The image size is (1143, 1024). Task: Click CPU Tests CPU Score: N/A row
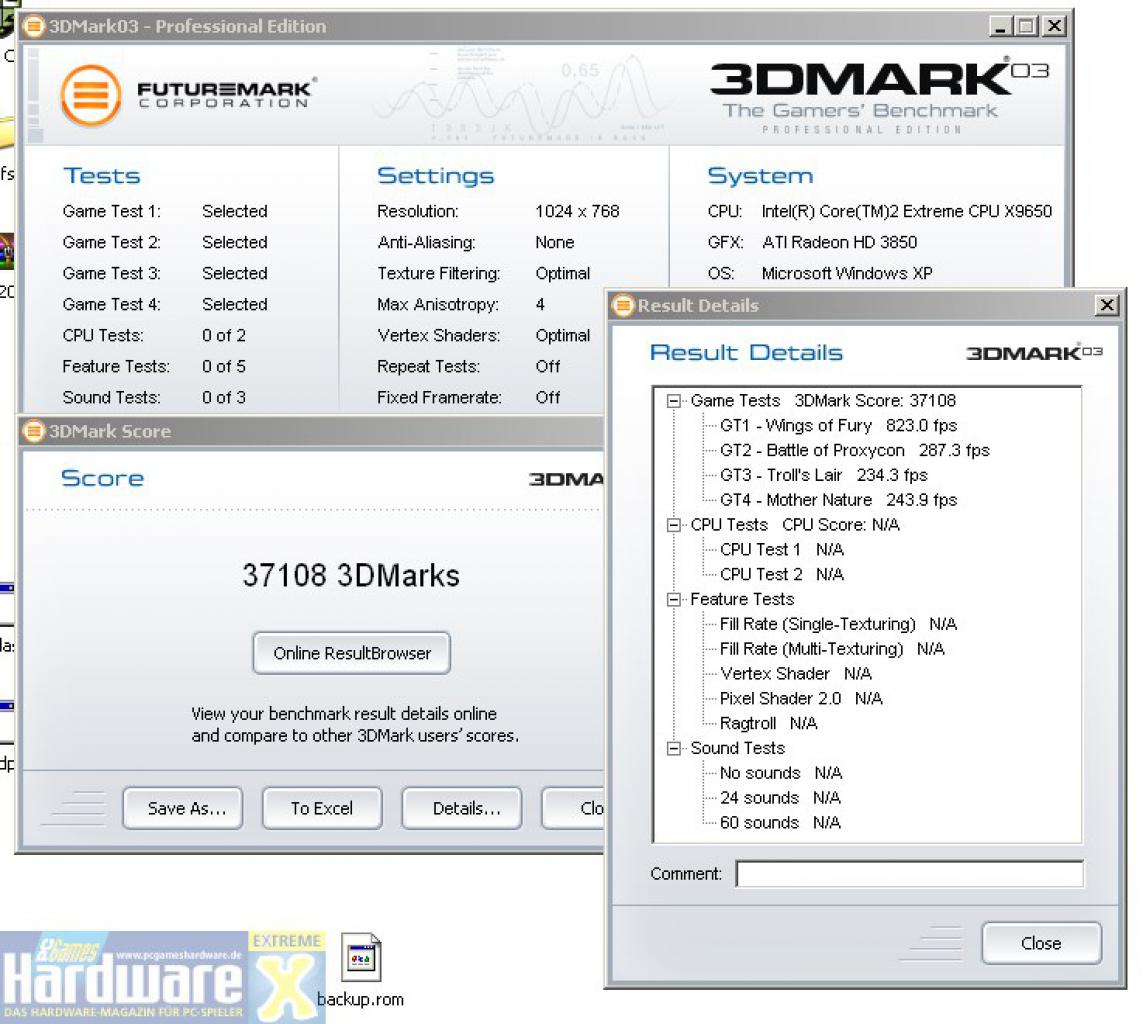(x=795, y=525)
